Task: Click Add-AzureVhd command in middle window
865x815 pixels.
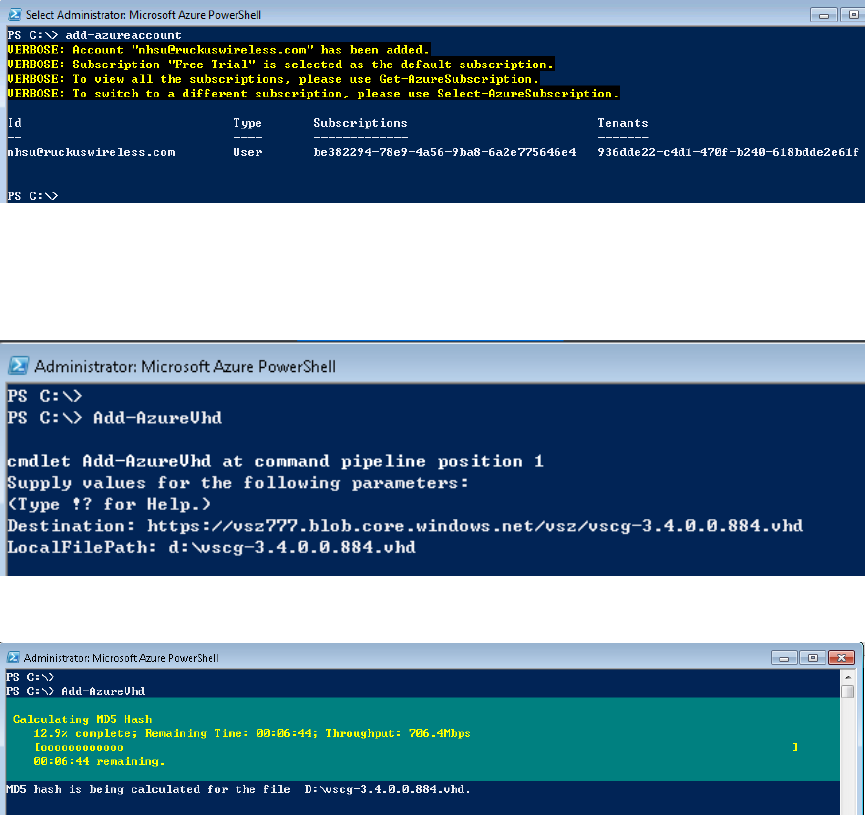Action: 158,418
